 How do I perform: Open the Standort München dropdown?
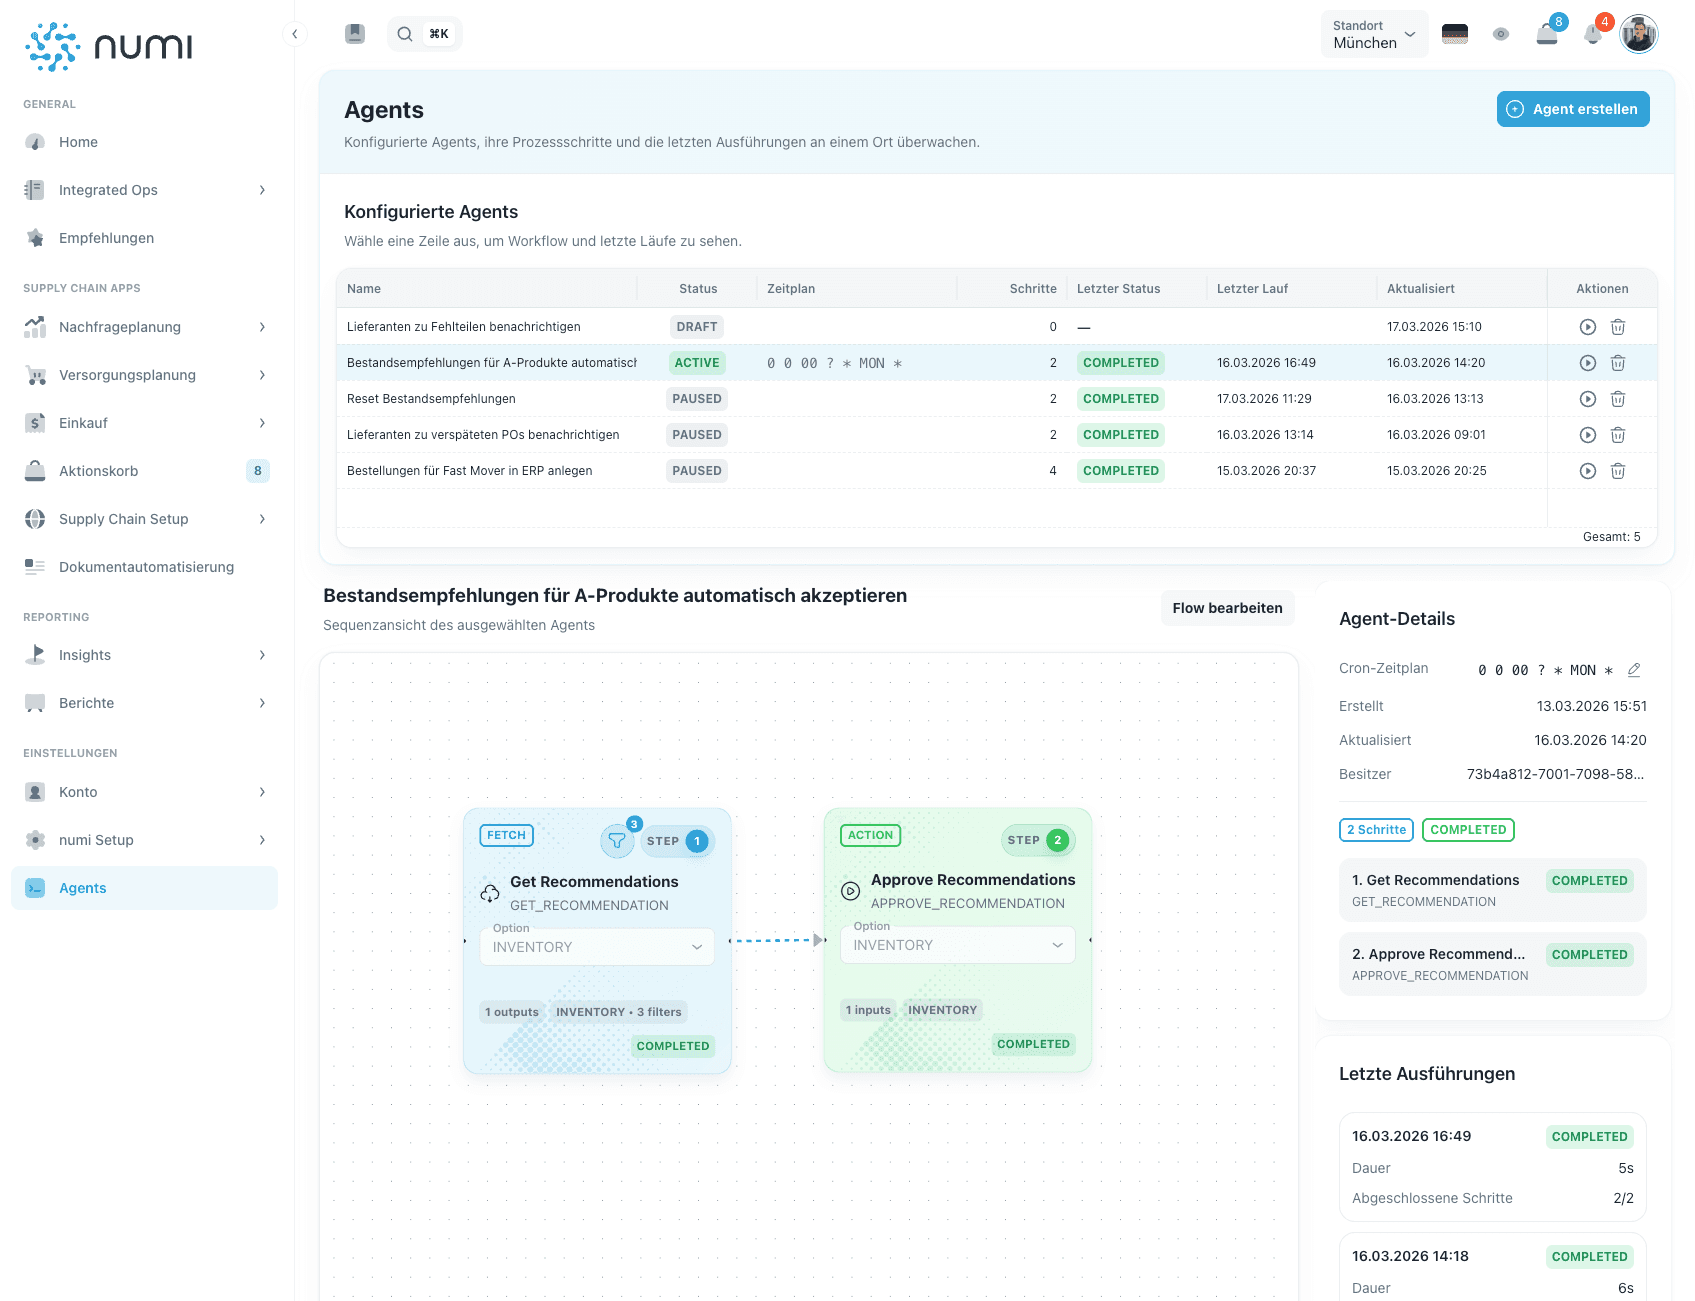[1374, 35]
